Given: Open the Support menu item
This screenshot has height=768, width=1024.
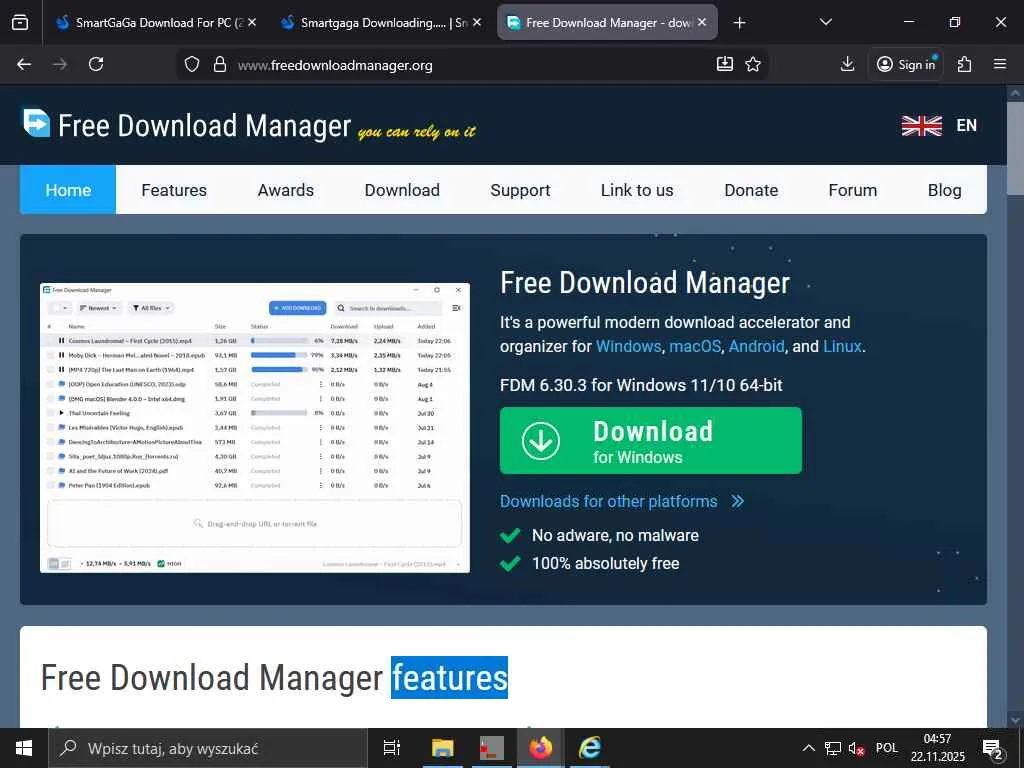Looking at the screenshot, I should click(520, 190).
